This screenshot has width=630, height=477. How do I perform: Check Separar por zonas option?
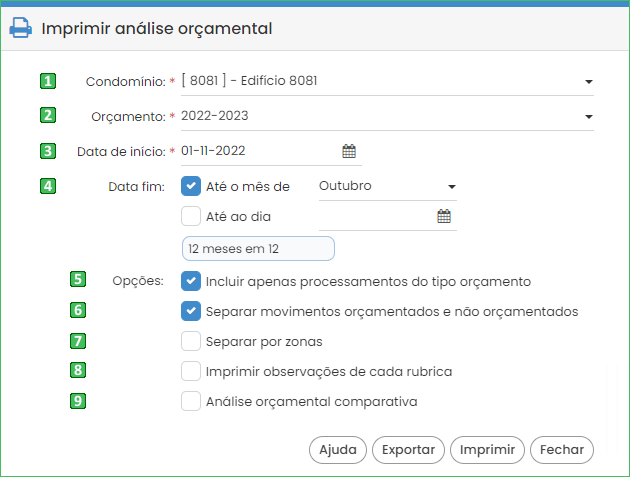coord(191,341)
